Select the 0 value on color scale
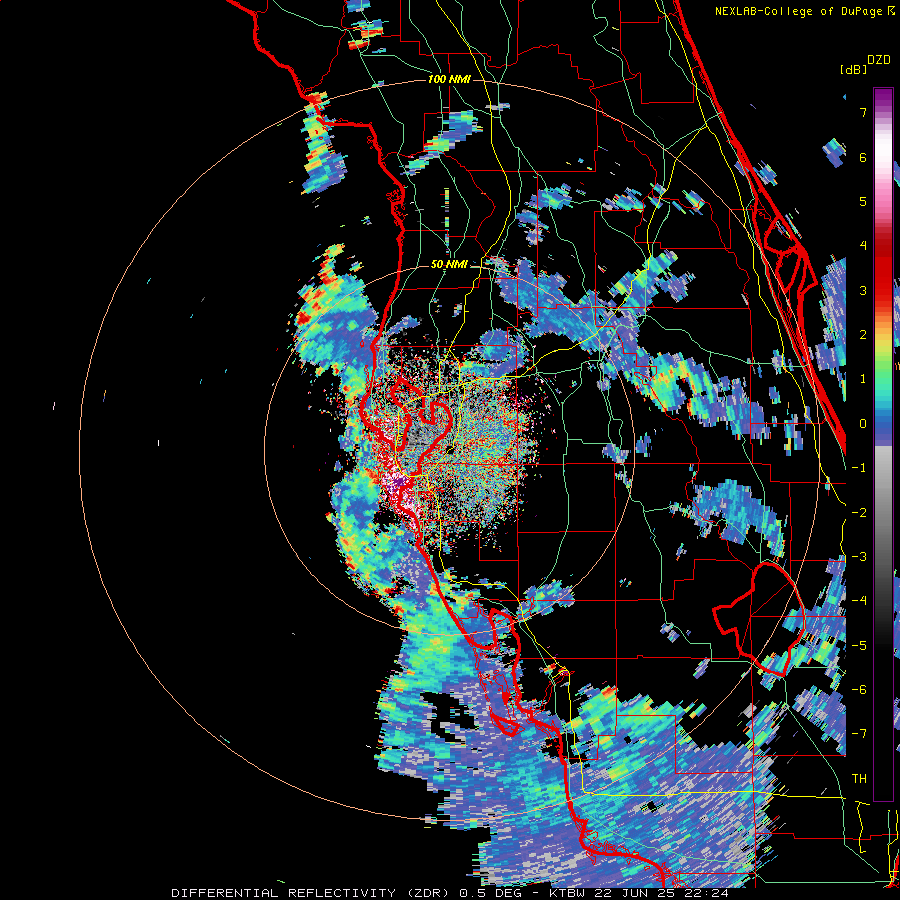 [x=863, y=424]
